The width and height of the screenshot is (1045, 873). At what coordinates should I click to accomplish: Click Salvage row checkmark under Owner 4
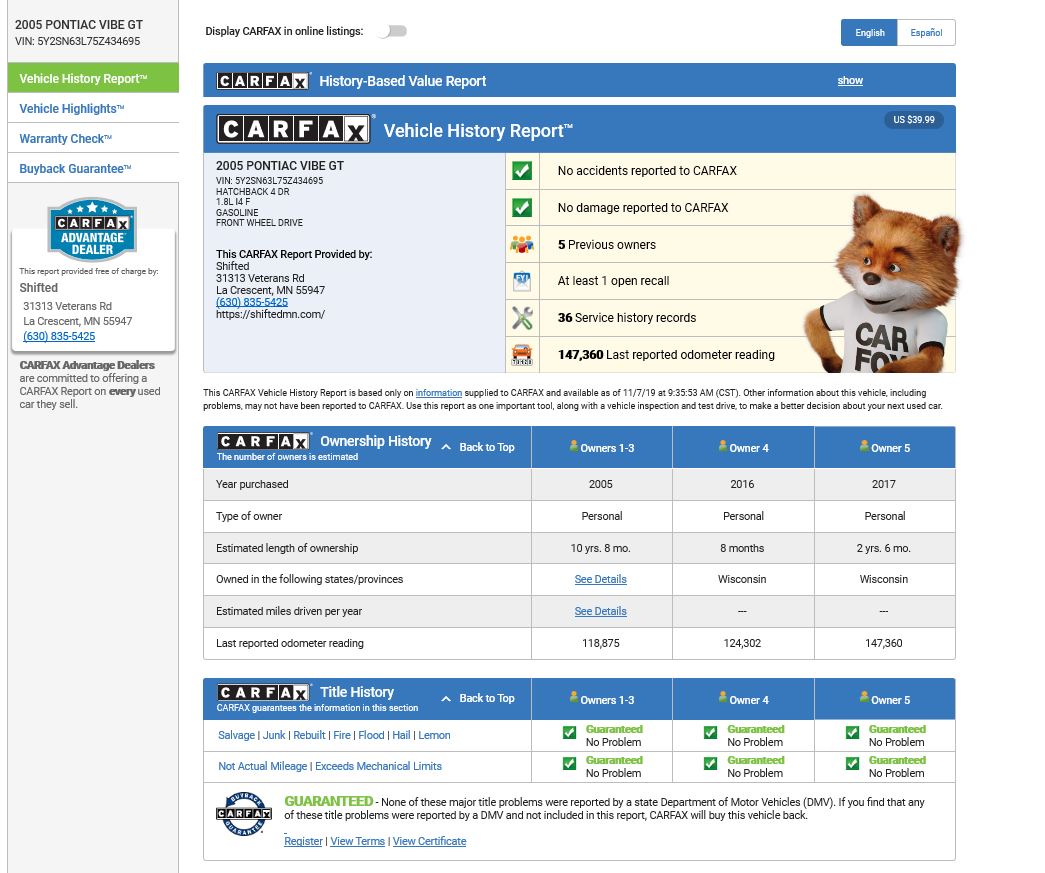point(710,732)
